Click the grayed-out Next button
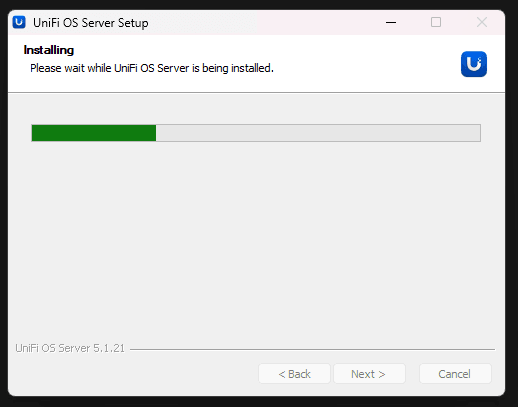Screen dimensions: 518x407 pyautogui.click(x=369, y=374)
